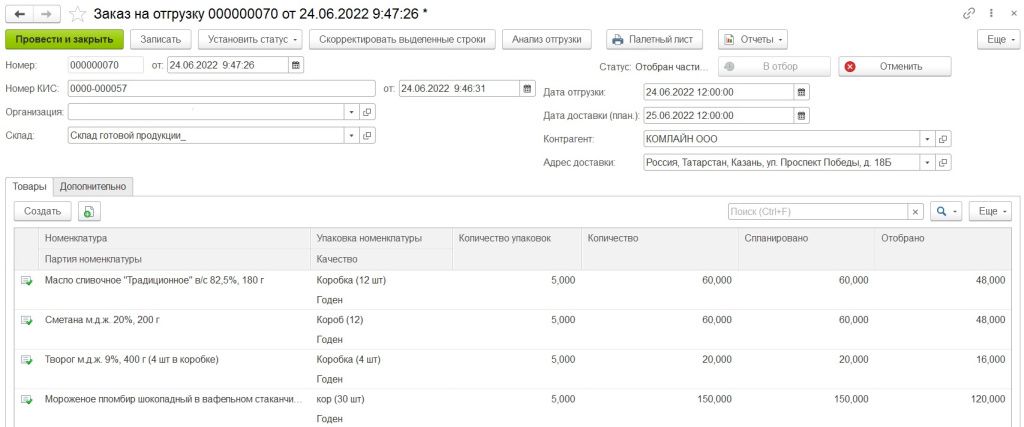Print the Палетный лист
1024x427 pixels.
tap(656, 39)
